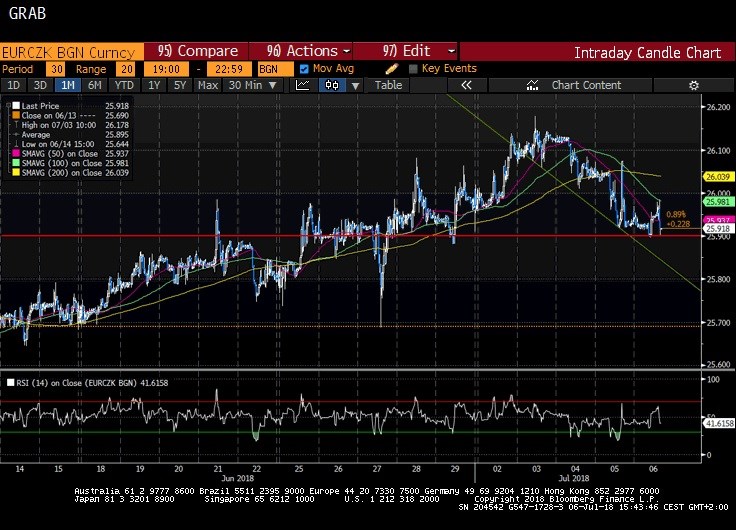Expand the Actions dropdown menu
This screenshot has width=736, height=530.
[308, 51]
